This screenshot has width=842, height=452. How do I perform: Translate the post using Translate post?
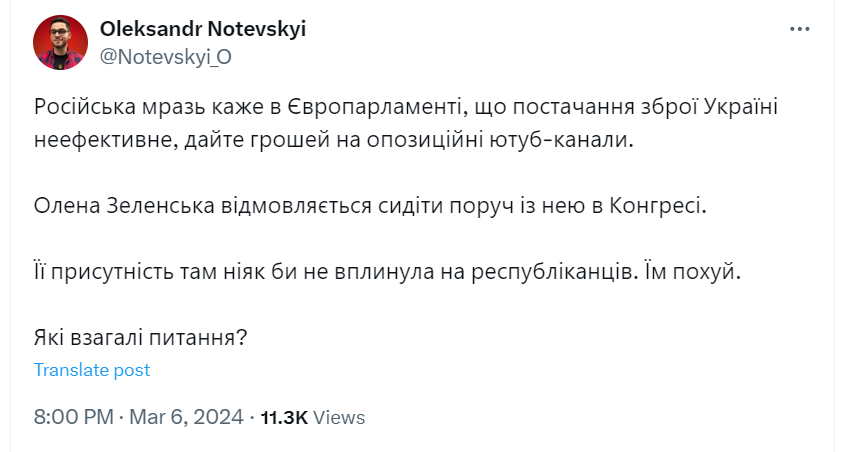92,370
